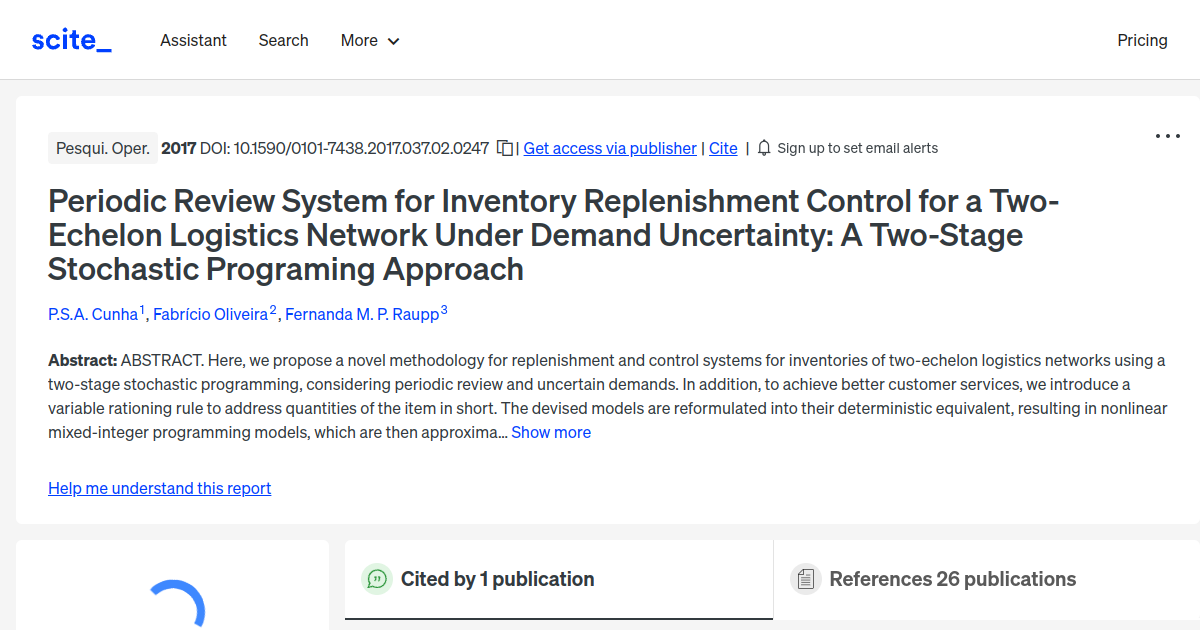
Task: Copy the DOI using the copy icon
Action: pyautogui.click(x=505, y=147)
